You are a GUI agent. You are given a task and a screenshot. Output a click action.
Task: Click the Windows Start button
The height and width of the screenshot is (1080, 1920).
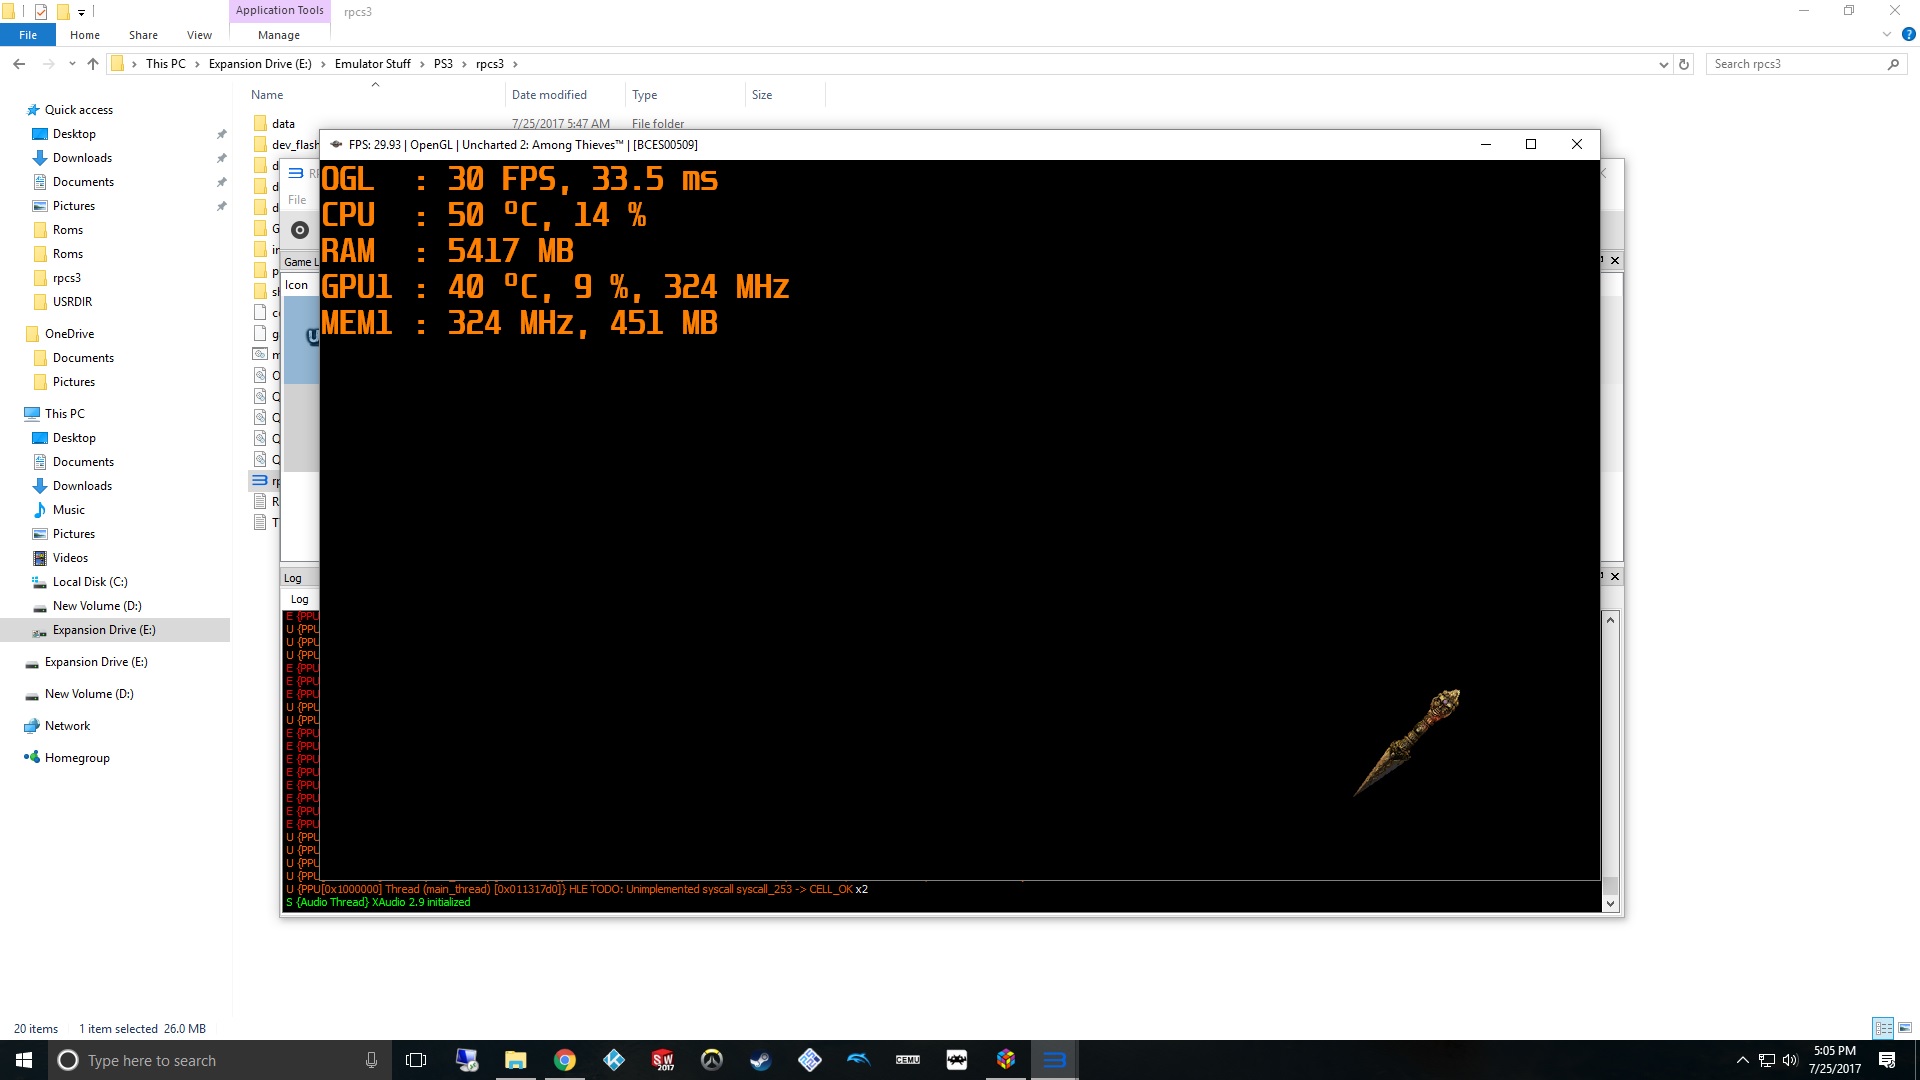click(x=24, y=1060)
